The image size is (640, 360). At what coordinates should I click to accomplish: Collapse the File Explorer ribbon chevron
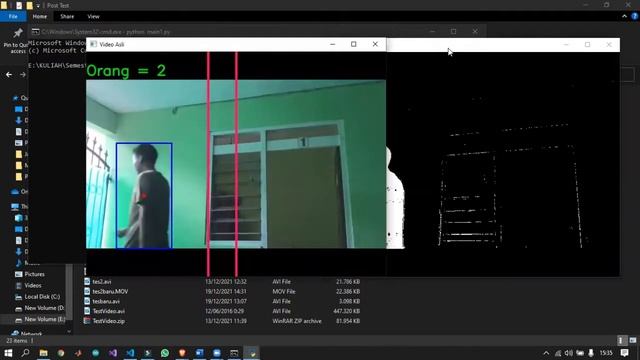624,16
